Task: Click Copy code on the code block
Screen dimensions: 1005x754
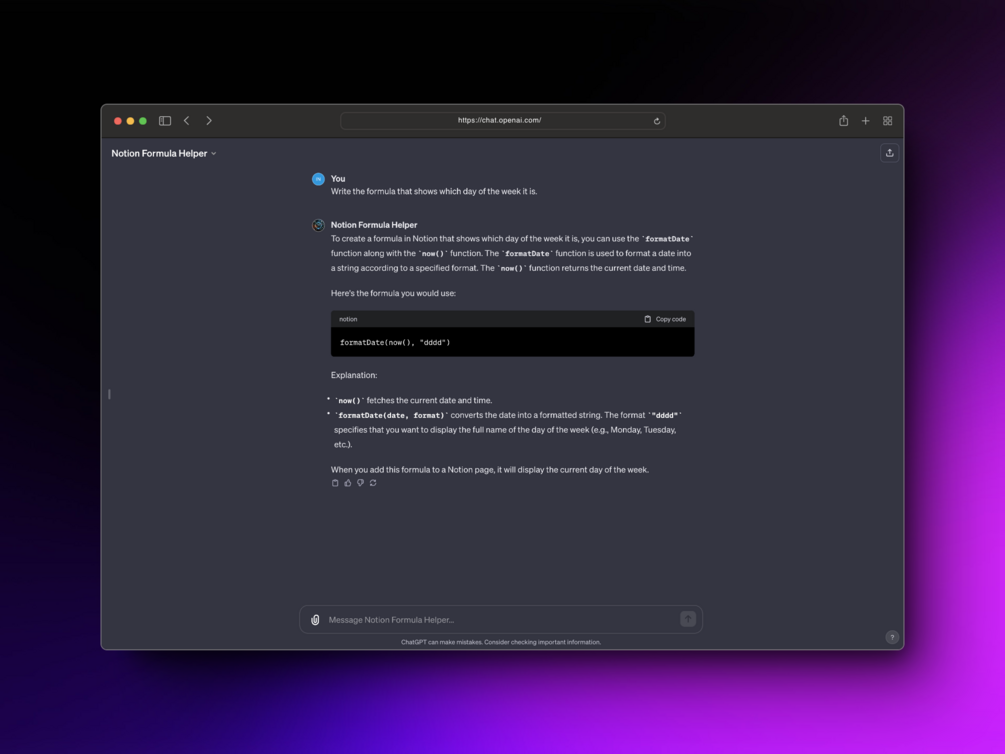Action: tap(665, 319)
